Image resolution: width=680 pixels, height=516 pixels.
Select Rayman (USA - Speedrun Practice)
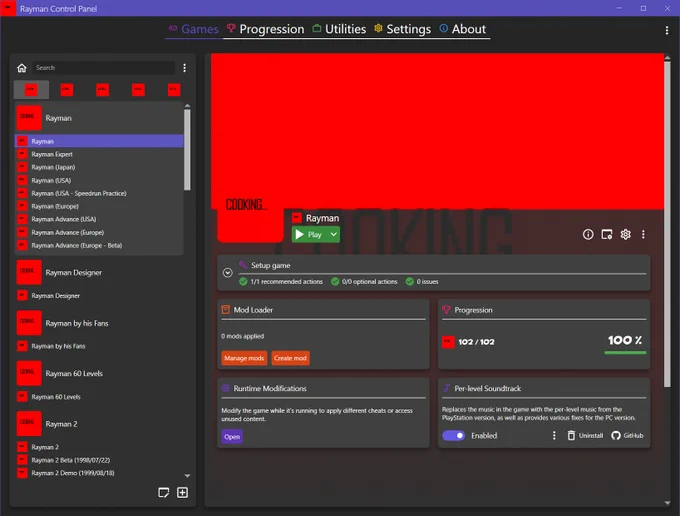[x=99, y=193]
